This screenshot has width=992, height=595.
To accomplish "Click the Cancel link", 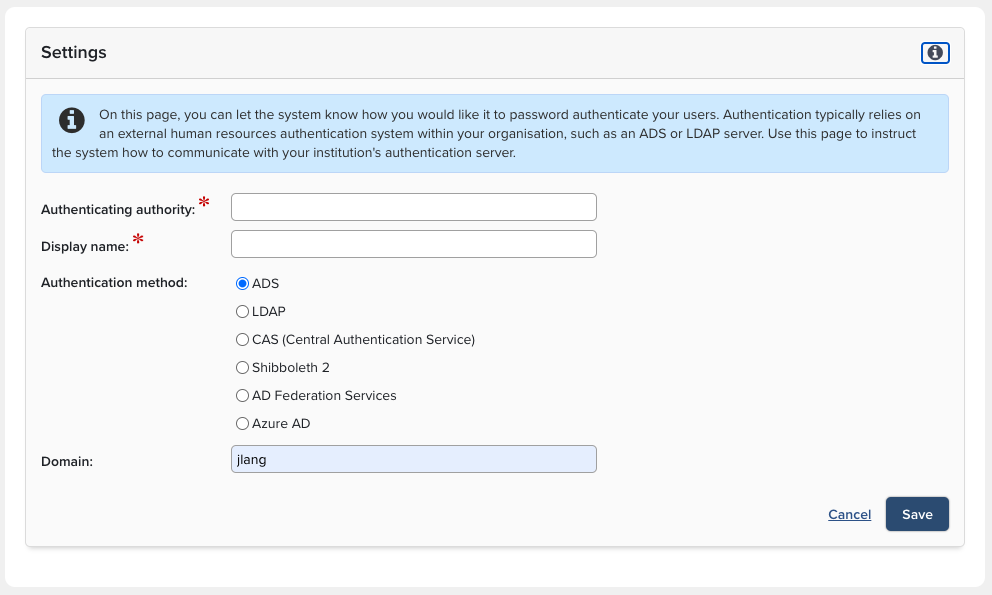I will click(x=849, y=515).
